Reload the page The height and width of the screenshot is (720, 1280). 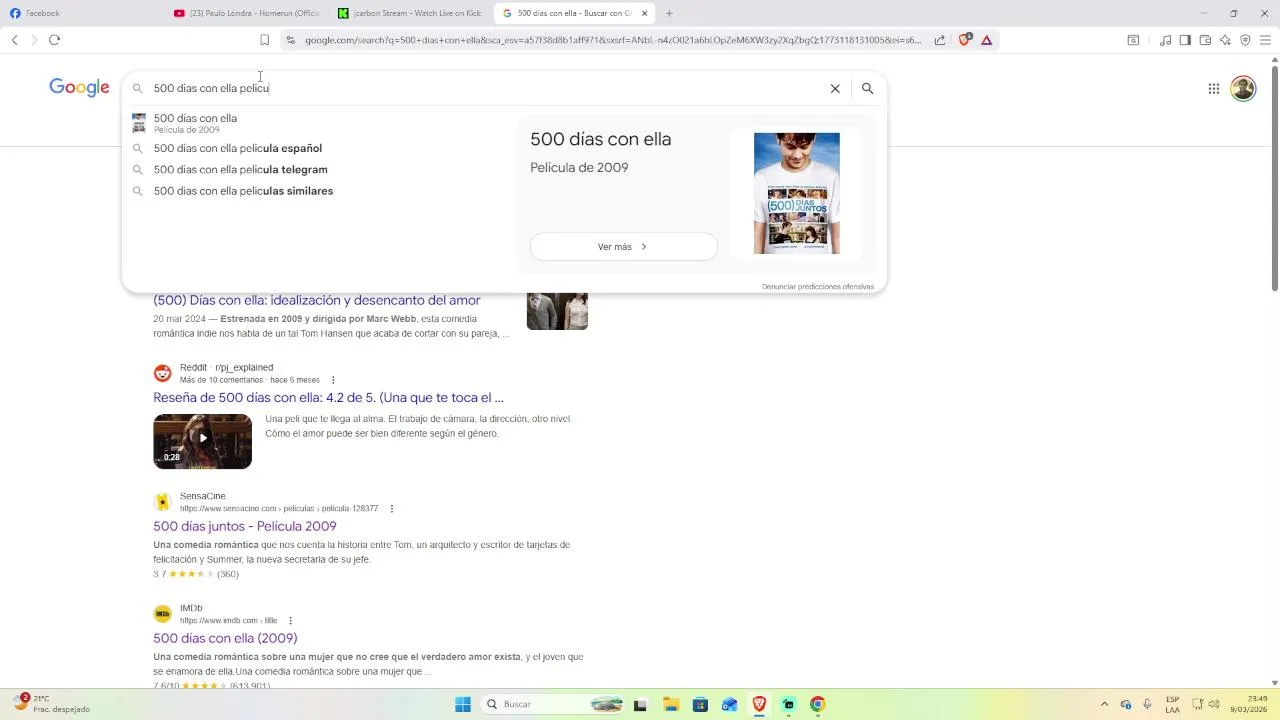tap(54, 40)
